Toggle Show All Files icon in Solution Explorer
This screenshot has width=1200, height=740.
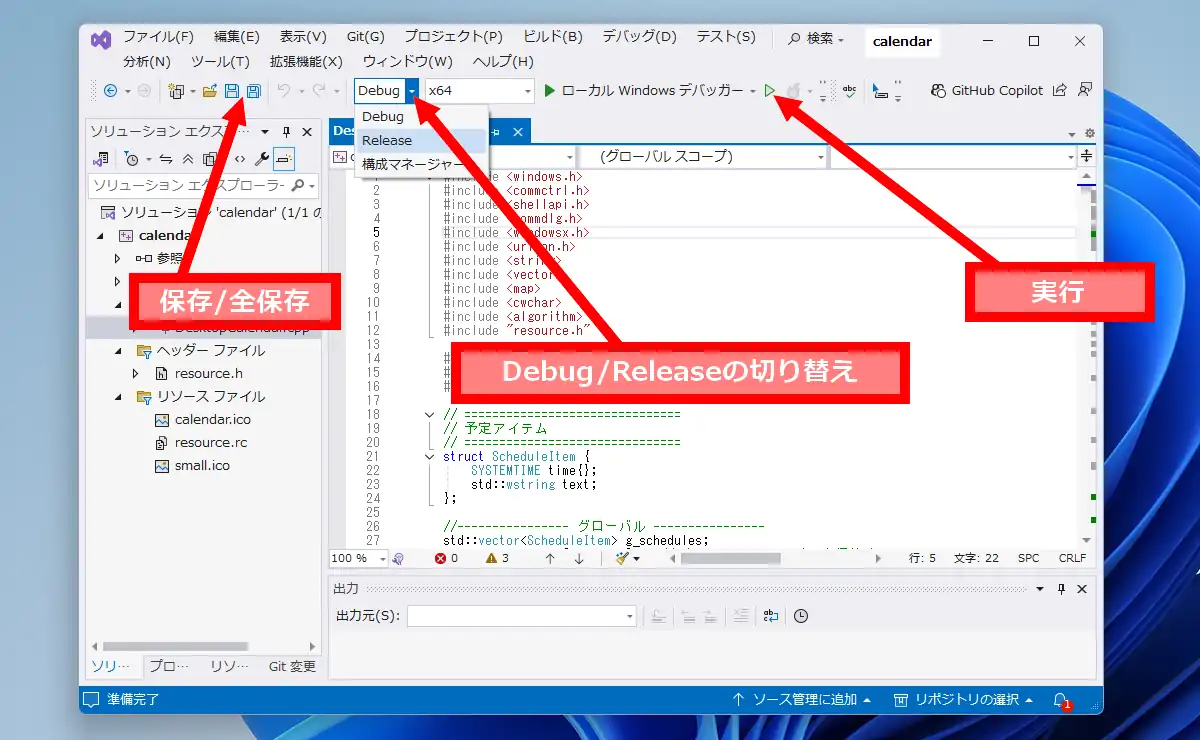coord(210,159)
